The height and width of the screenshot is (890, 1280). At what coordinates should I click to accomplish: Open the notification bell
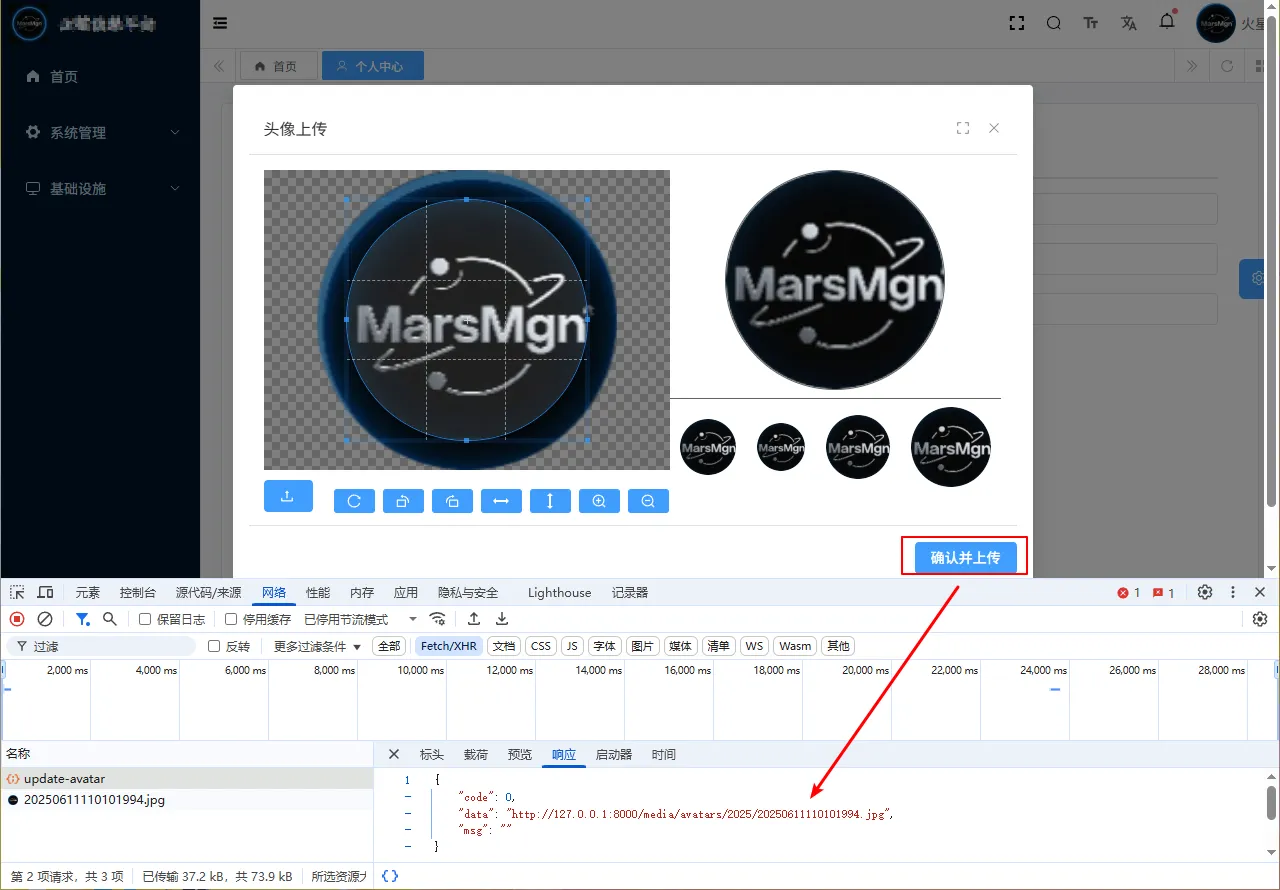click(1167, 21)
